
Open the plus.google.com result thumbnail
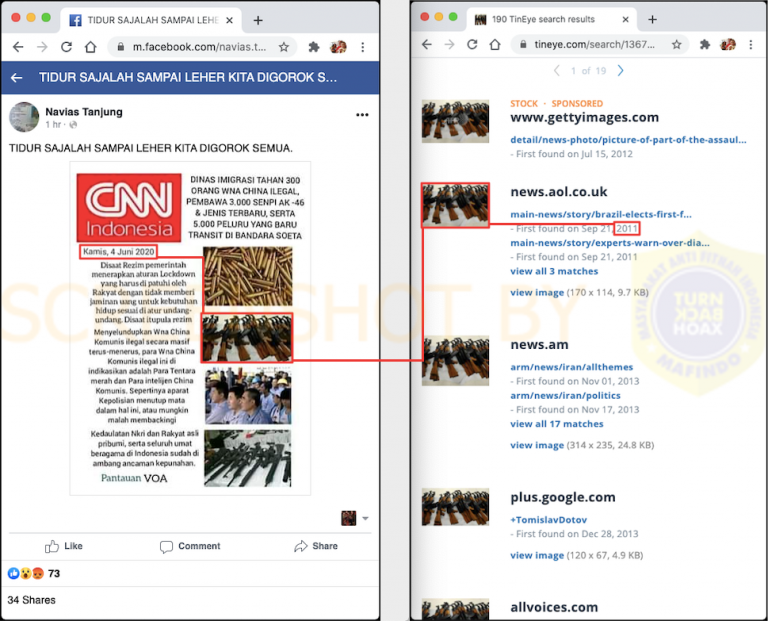(456, 507)
